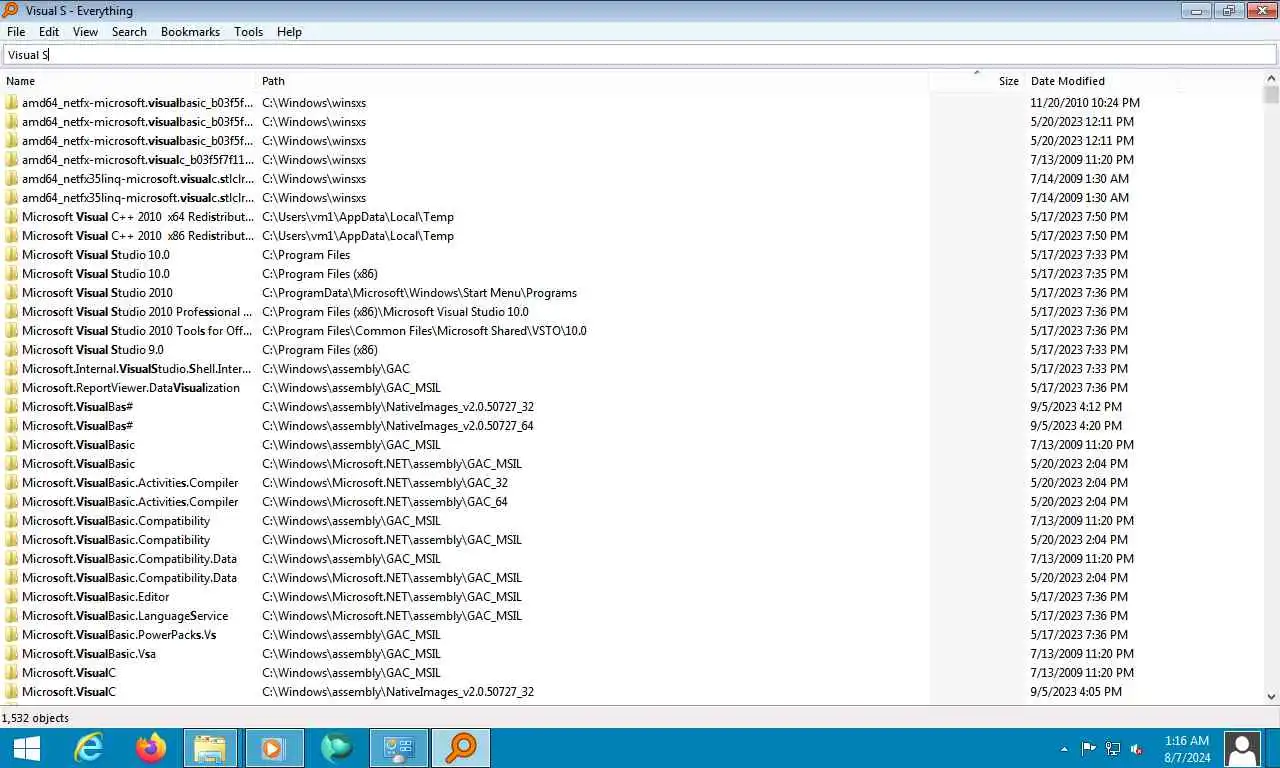The image size is (1280, 768).
Task: Open the Help menu
Action: point(289,32)
